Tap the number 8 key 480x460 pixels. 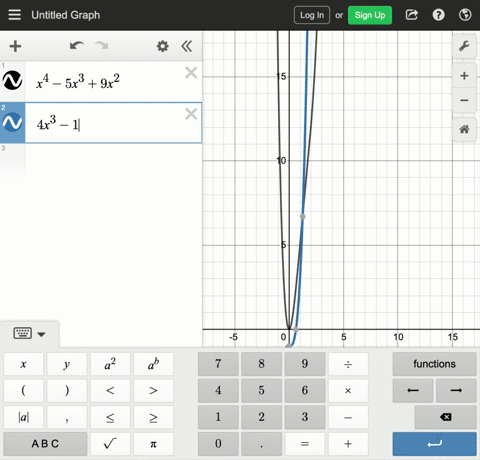(262, 364)
